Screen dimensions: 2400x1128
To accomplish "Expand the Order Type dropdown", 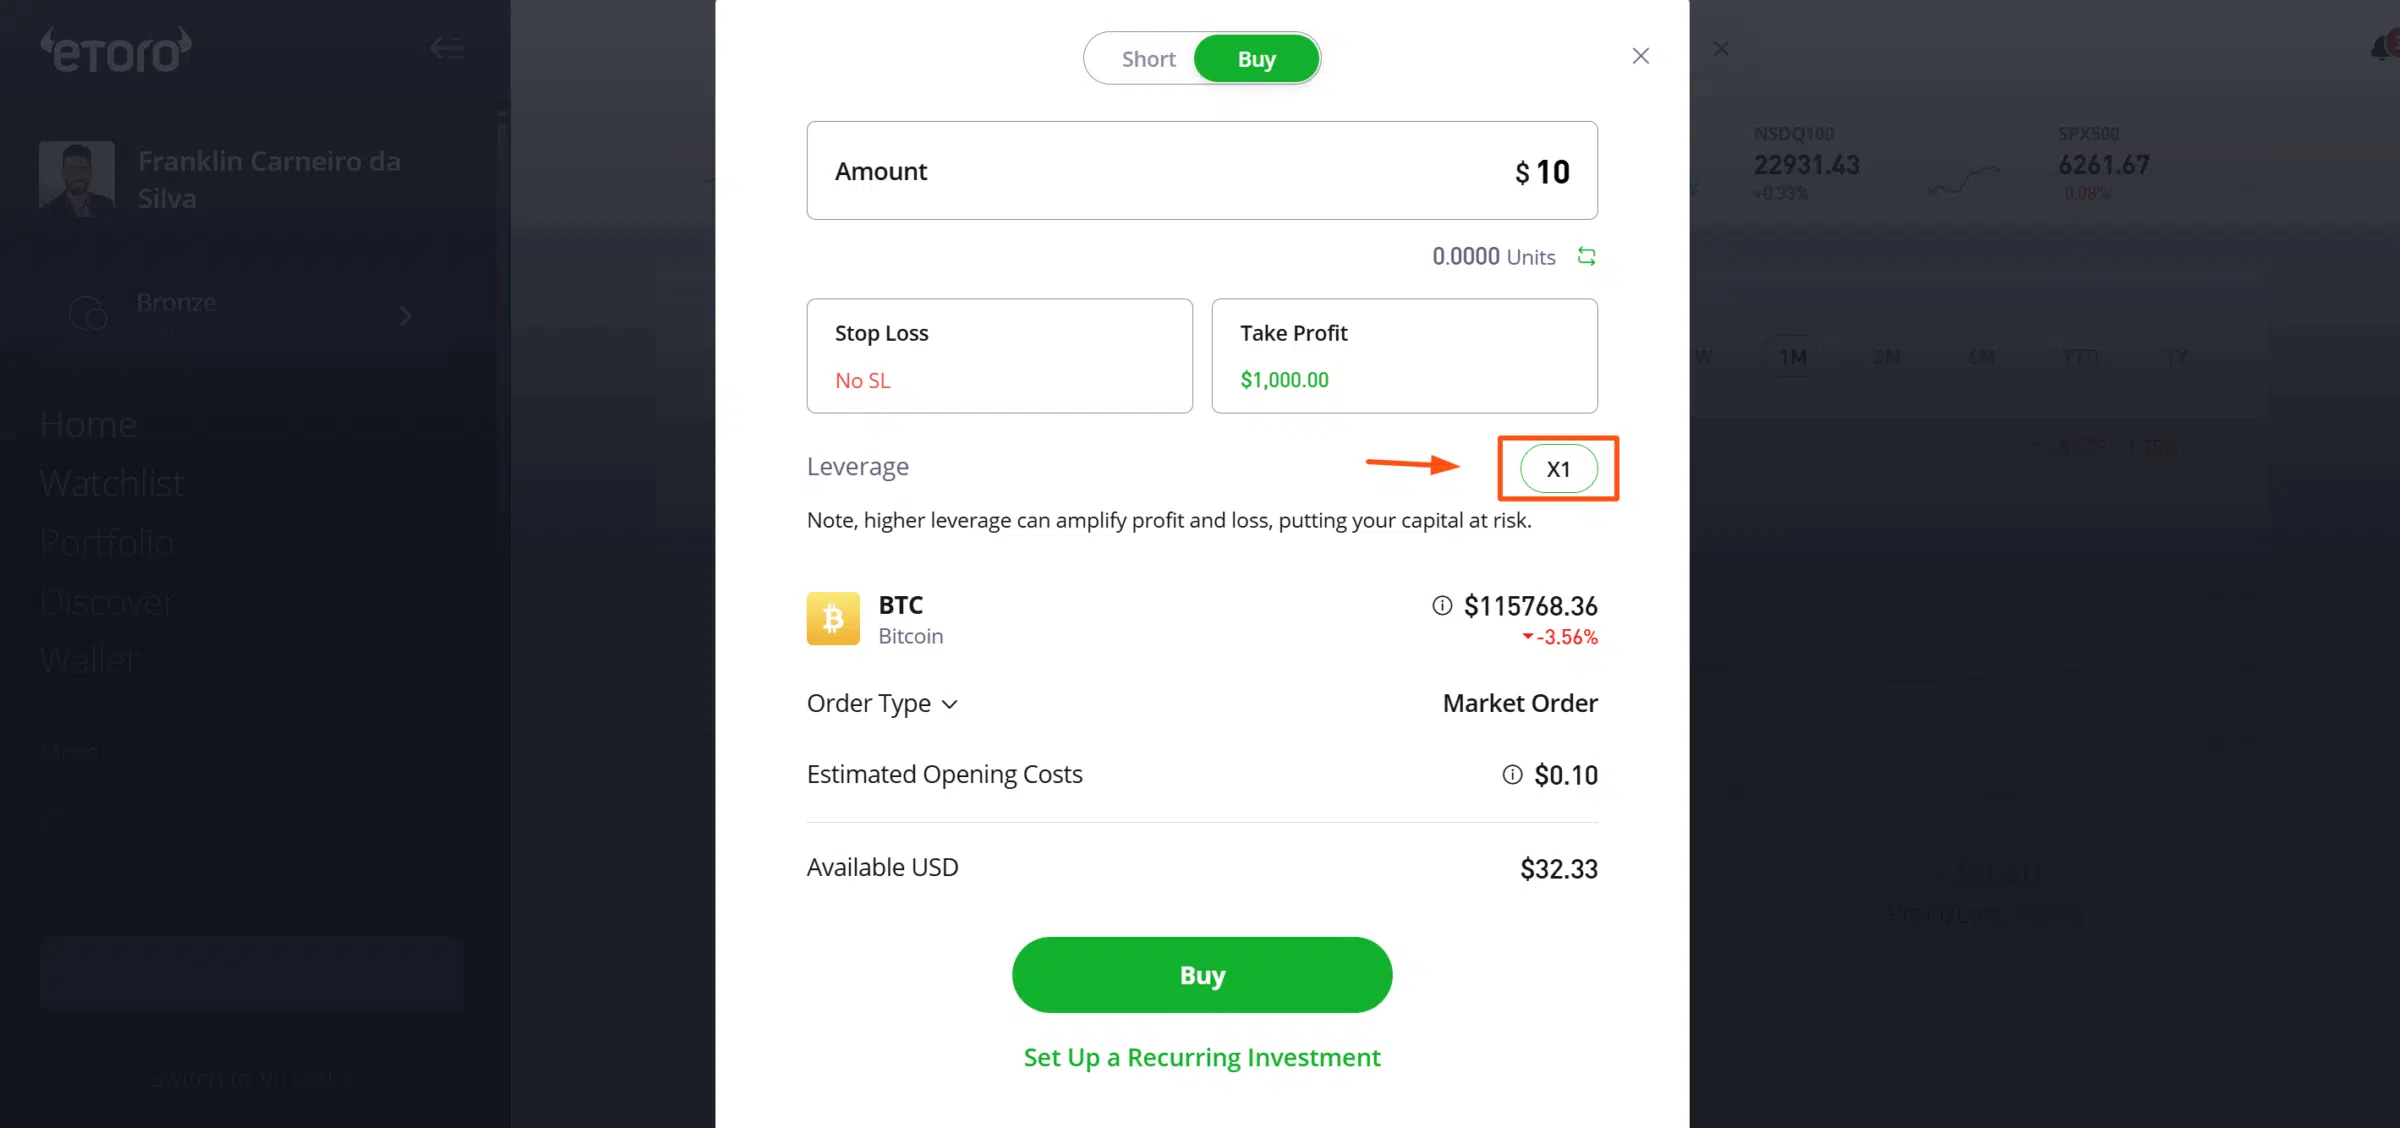I will click(883, 703).
